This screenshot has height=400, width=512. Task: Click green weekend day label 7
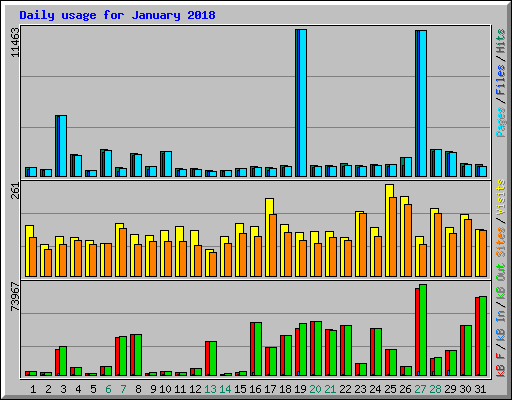123,389
